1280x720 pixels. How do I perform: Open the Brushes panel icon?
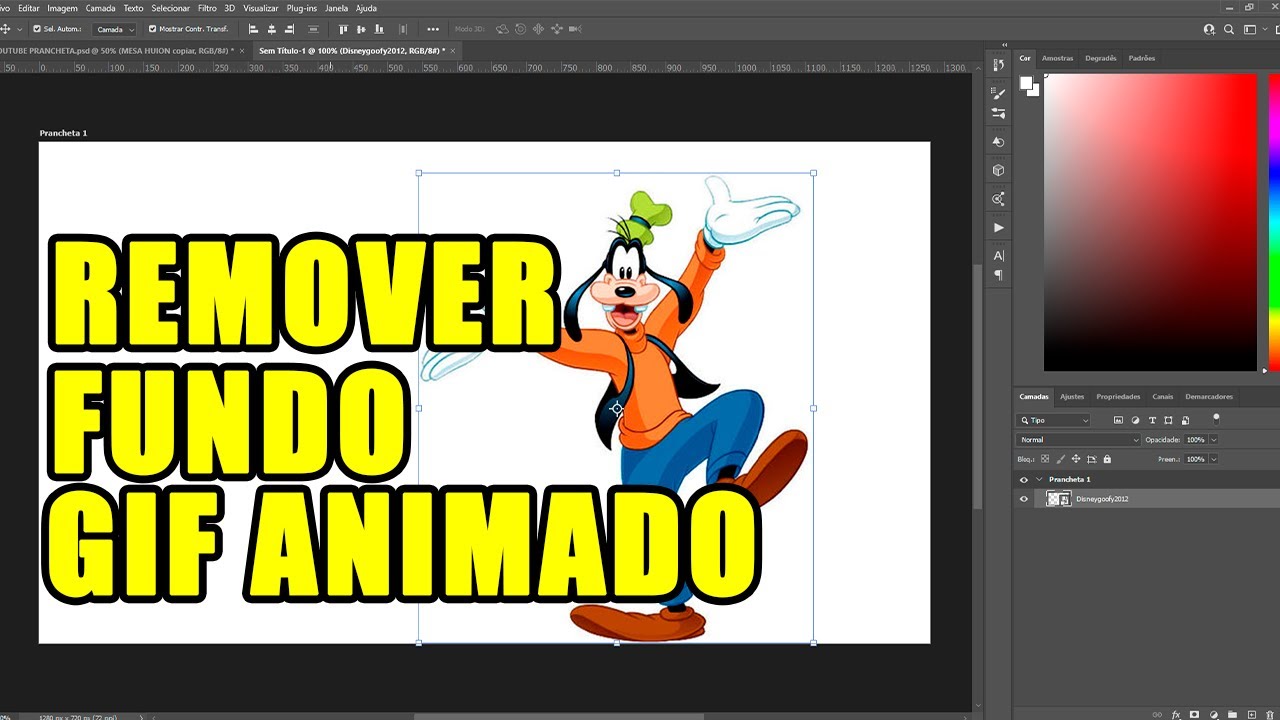[x=998, y=113]
